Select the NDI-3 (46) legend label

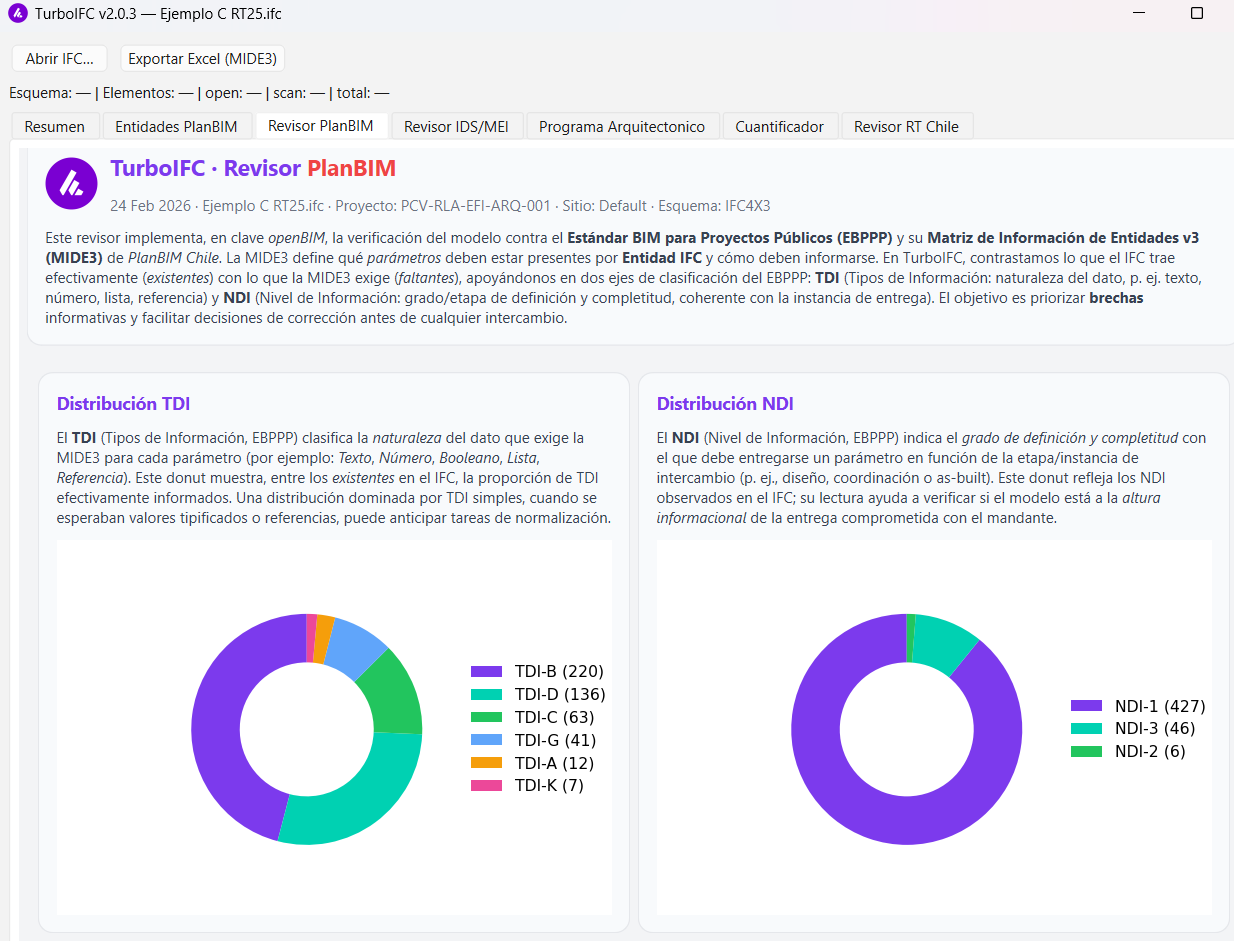tap(1155, 729)
